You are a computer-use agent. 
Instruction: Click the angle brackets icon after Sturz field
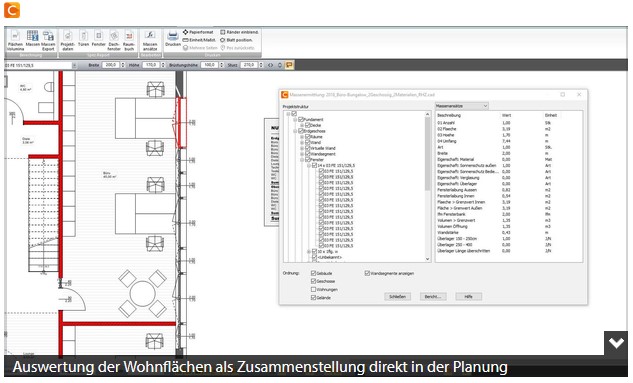(x=270, y=65)
